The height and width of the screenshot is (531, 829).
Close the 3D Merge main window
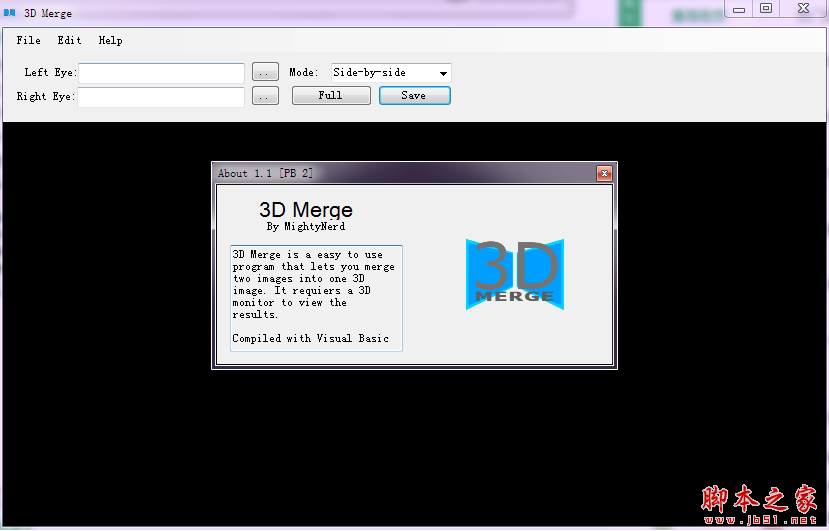tap(803, 8)
